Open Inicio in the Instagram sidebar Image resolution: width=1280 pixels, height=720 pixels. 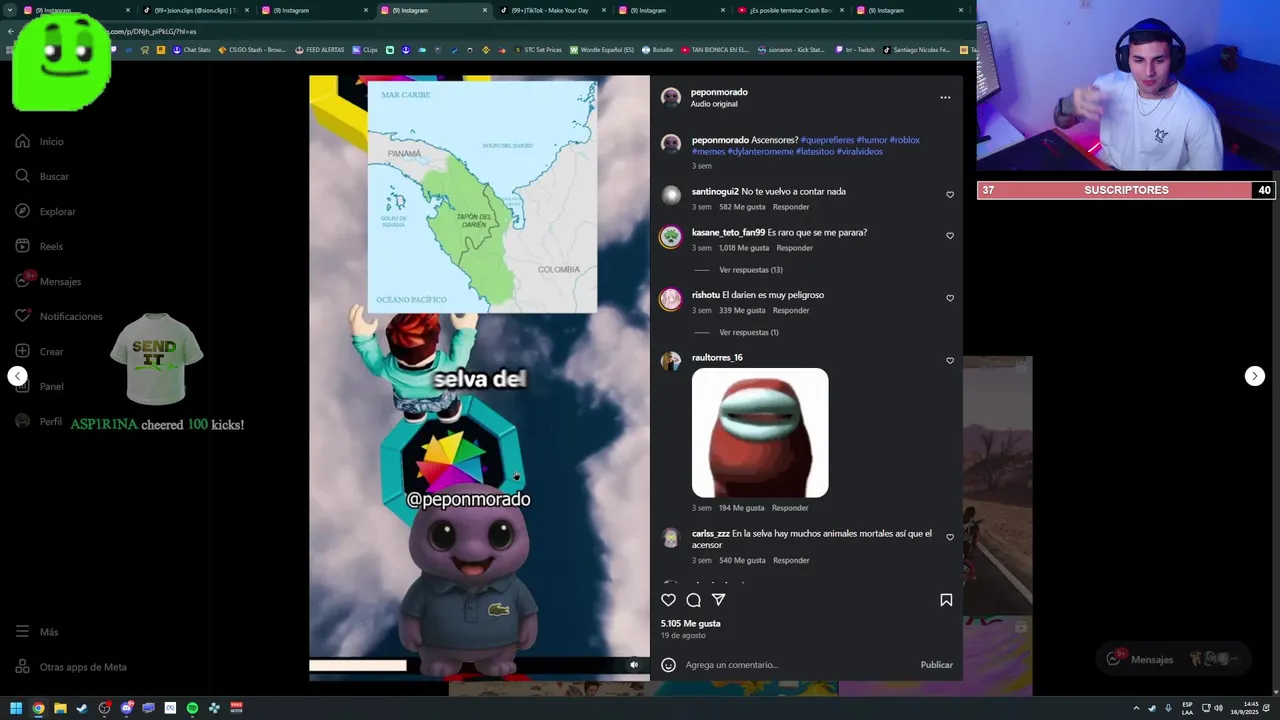(39, 142)
